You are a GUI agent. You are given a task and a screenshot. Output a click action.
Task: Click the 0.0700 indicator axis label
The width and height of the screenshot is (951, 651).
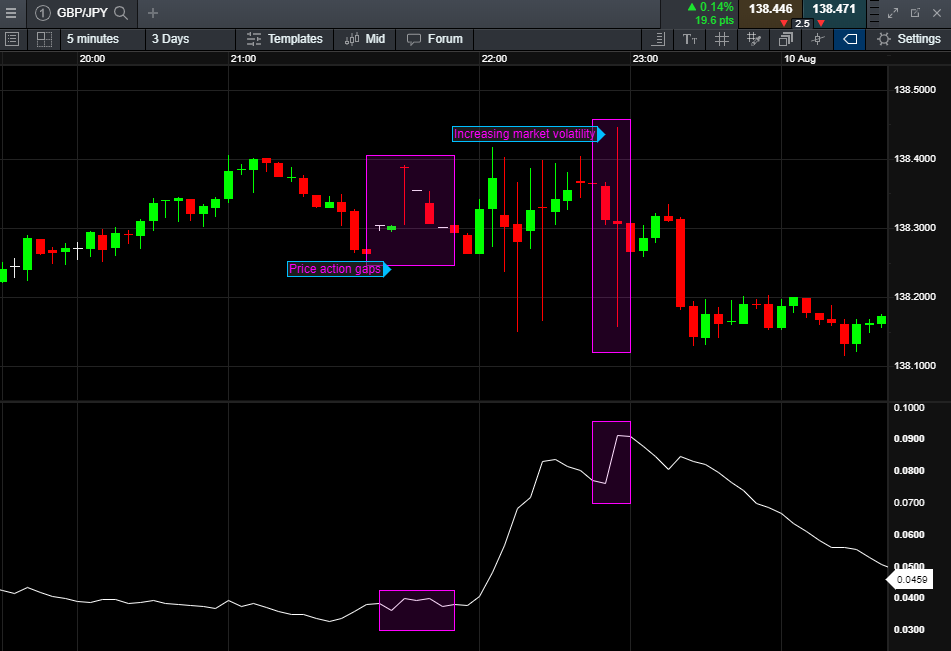pos(909,503)
